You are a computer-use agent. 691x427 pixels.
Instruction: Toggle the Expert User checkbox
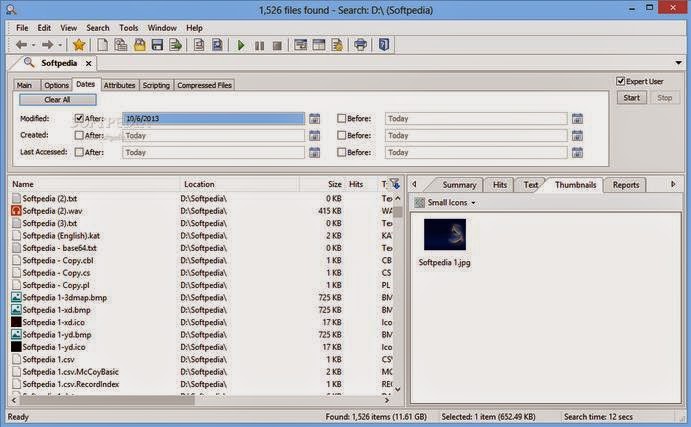pos(620,81)
